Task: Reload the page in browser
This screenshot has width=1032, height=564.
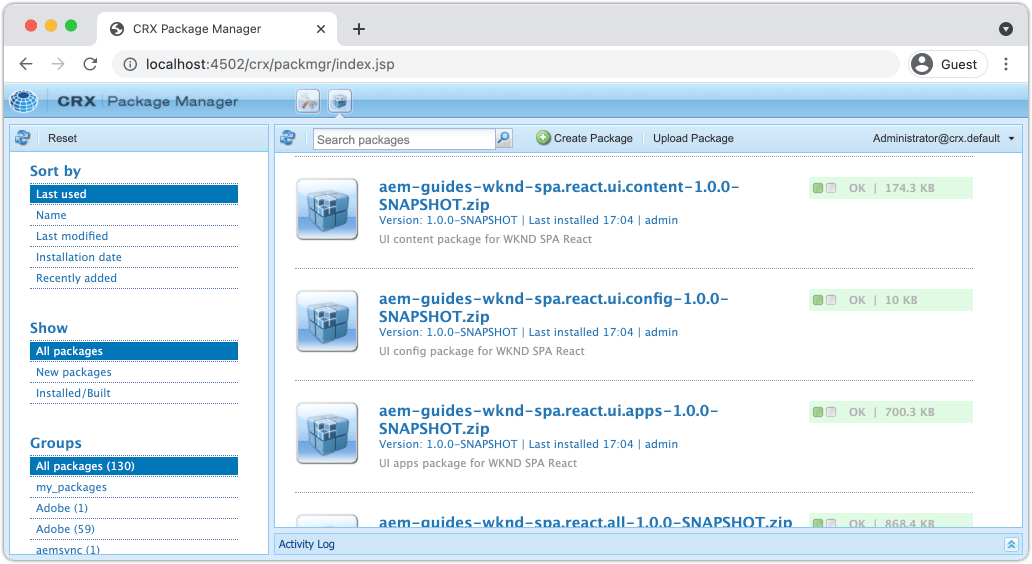Action: [90, 64]
